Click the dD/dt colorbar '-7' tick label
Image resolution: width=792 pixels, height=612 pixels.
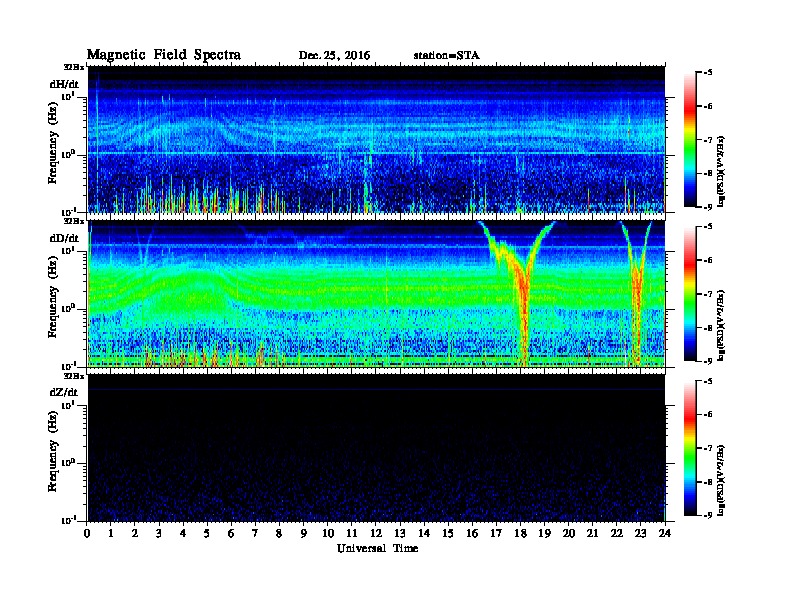(707, 293)
